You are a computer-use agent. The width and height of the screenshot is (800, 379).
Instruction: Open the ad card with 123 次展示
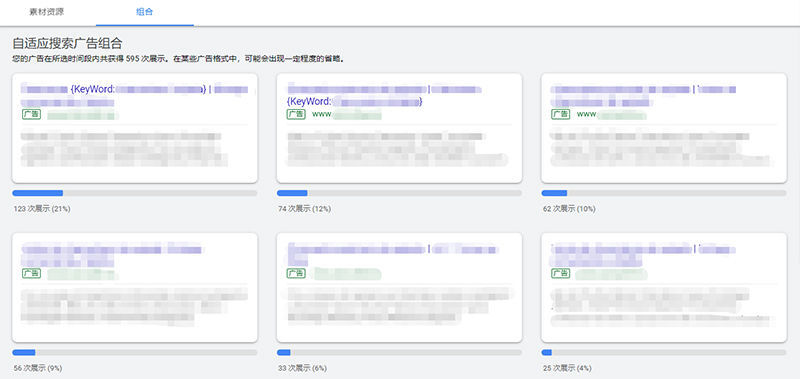pos(135,128)
